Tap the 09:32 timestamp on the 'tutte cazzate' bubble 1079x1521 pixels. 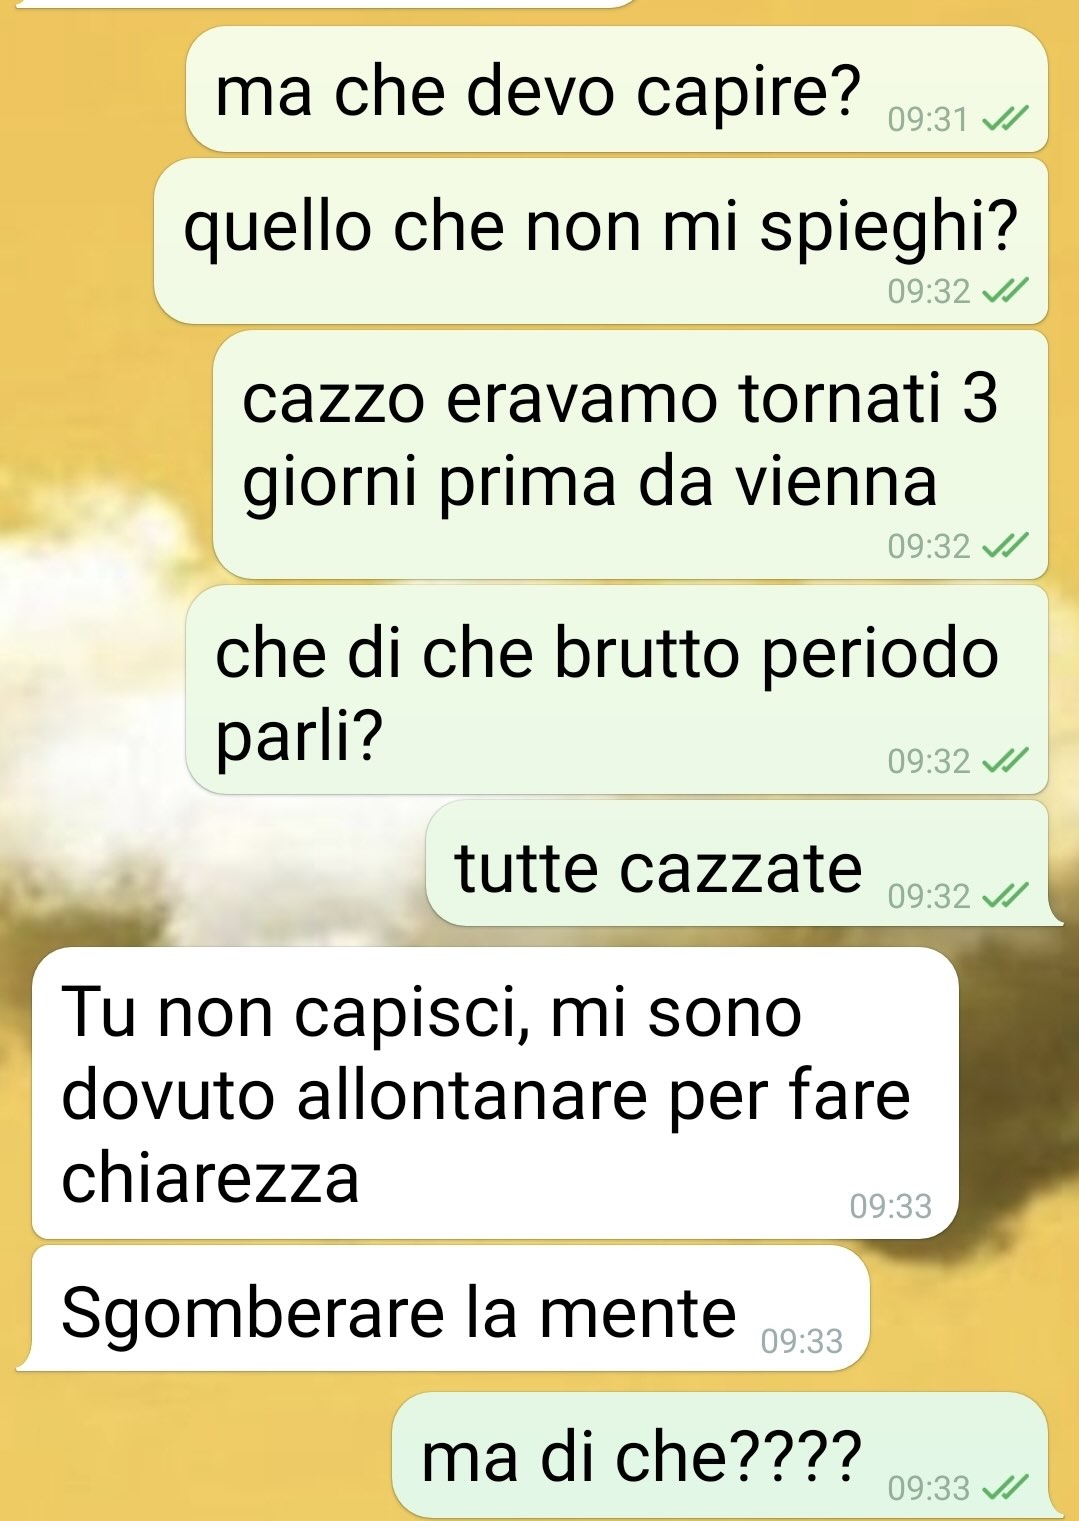tap(929, 897)
